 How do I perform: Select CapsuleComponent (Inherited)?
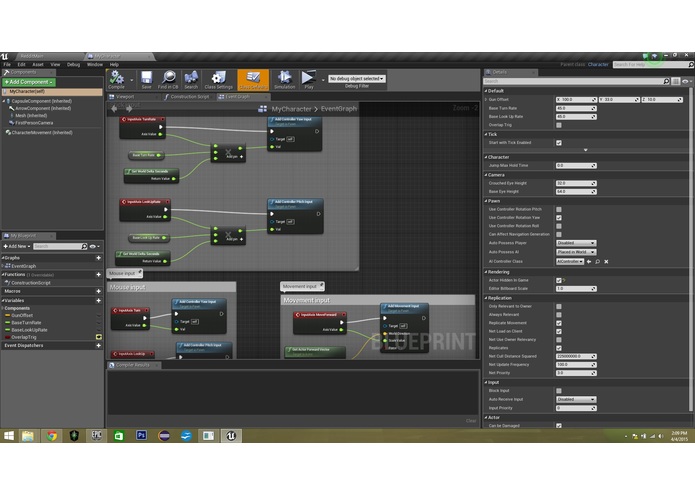tap(42, 101)
